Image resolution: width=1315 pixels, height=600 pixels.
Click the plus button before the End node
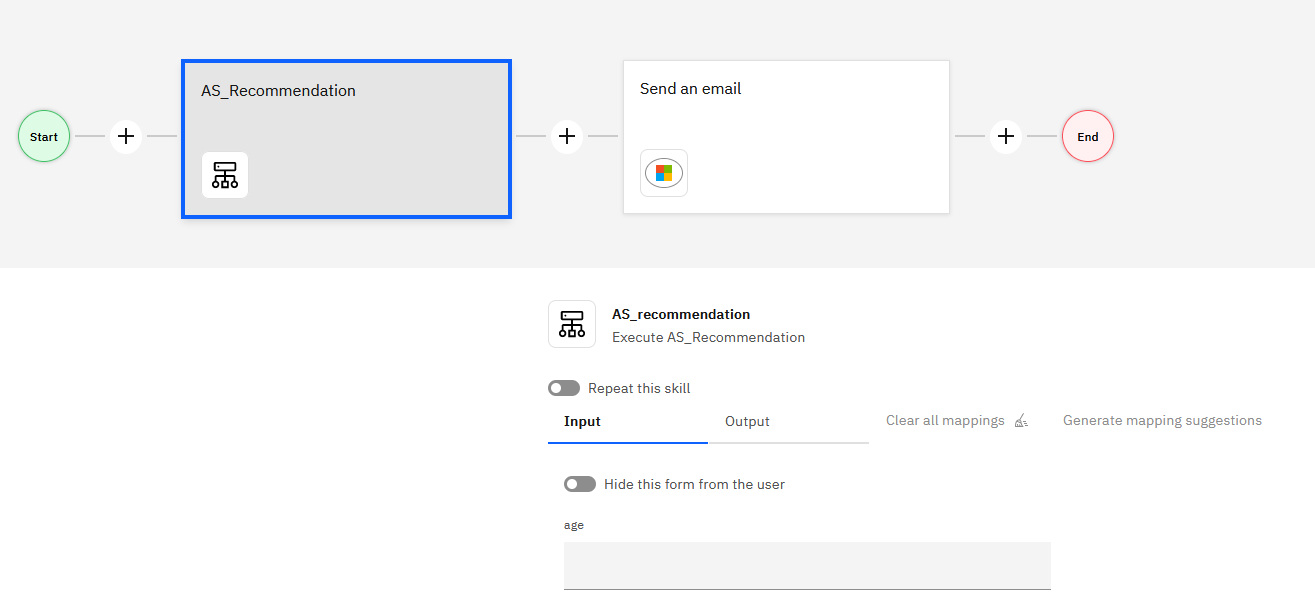click(1006, 136)
